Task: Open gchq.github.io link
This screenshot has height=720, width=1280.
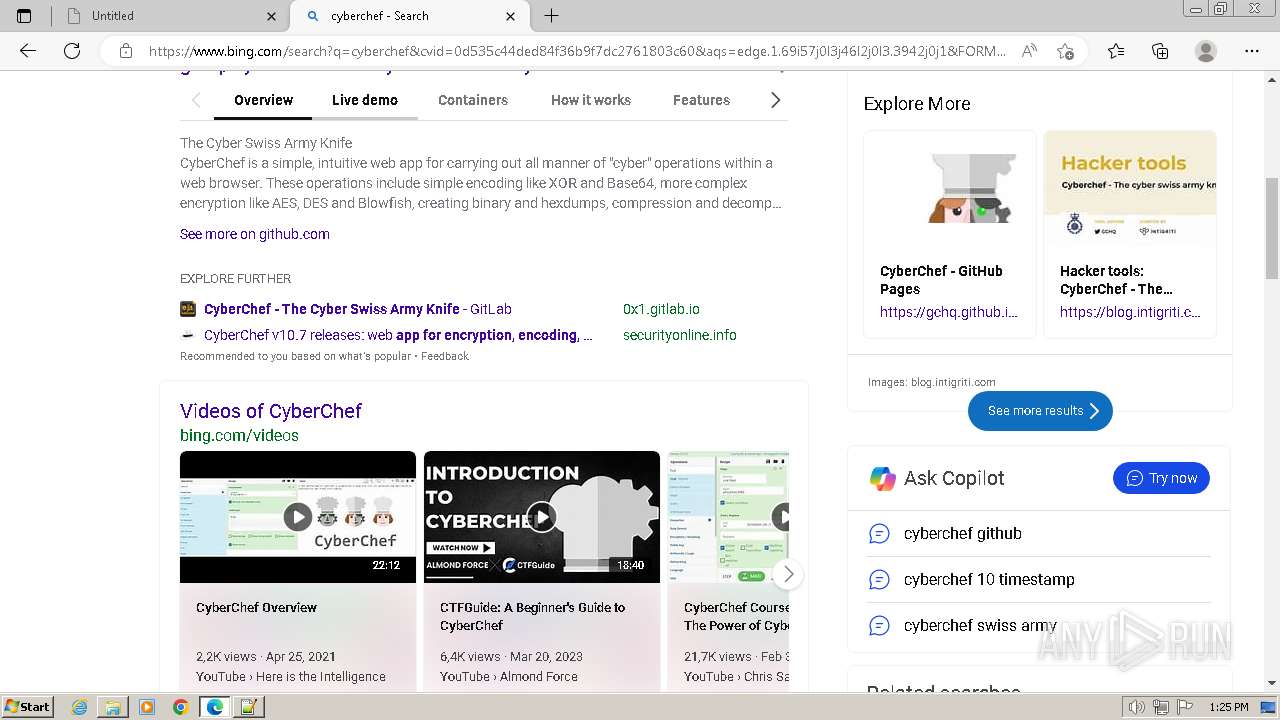Action: tap(949, 312)
